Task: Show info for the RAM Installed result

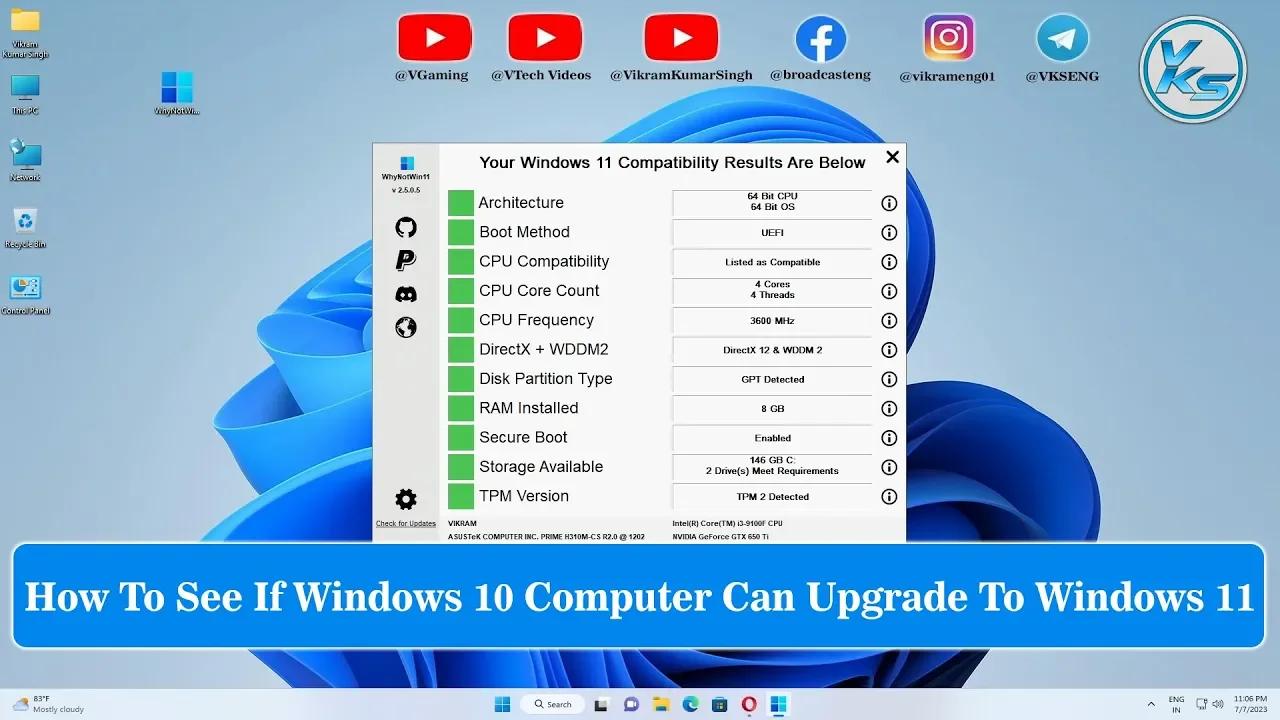Action: click(889, 408)
